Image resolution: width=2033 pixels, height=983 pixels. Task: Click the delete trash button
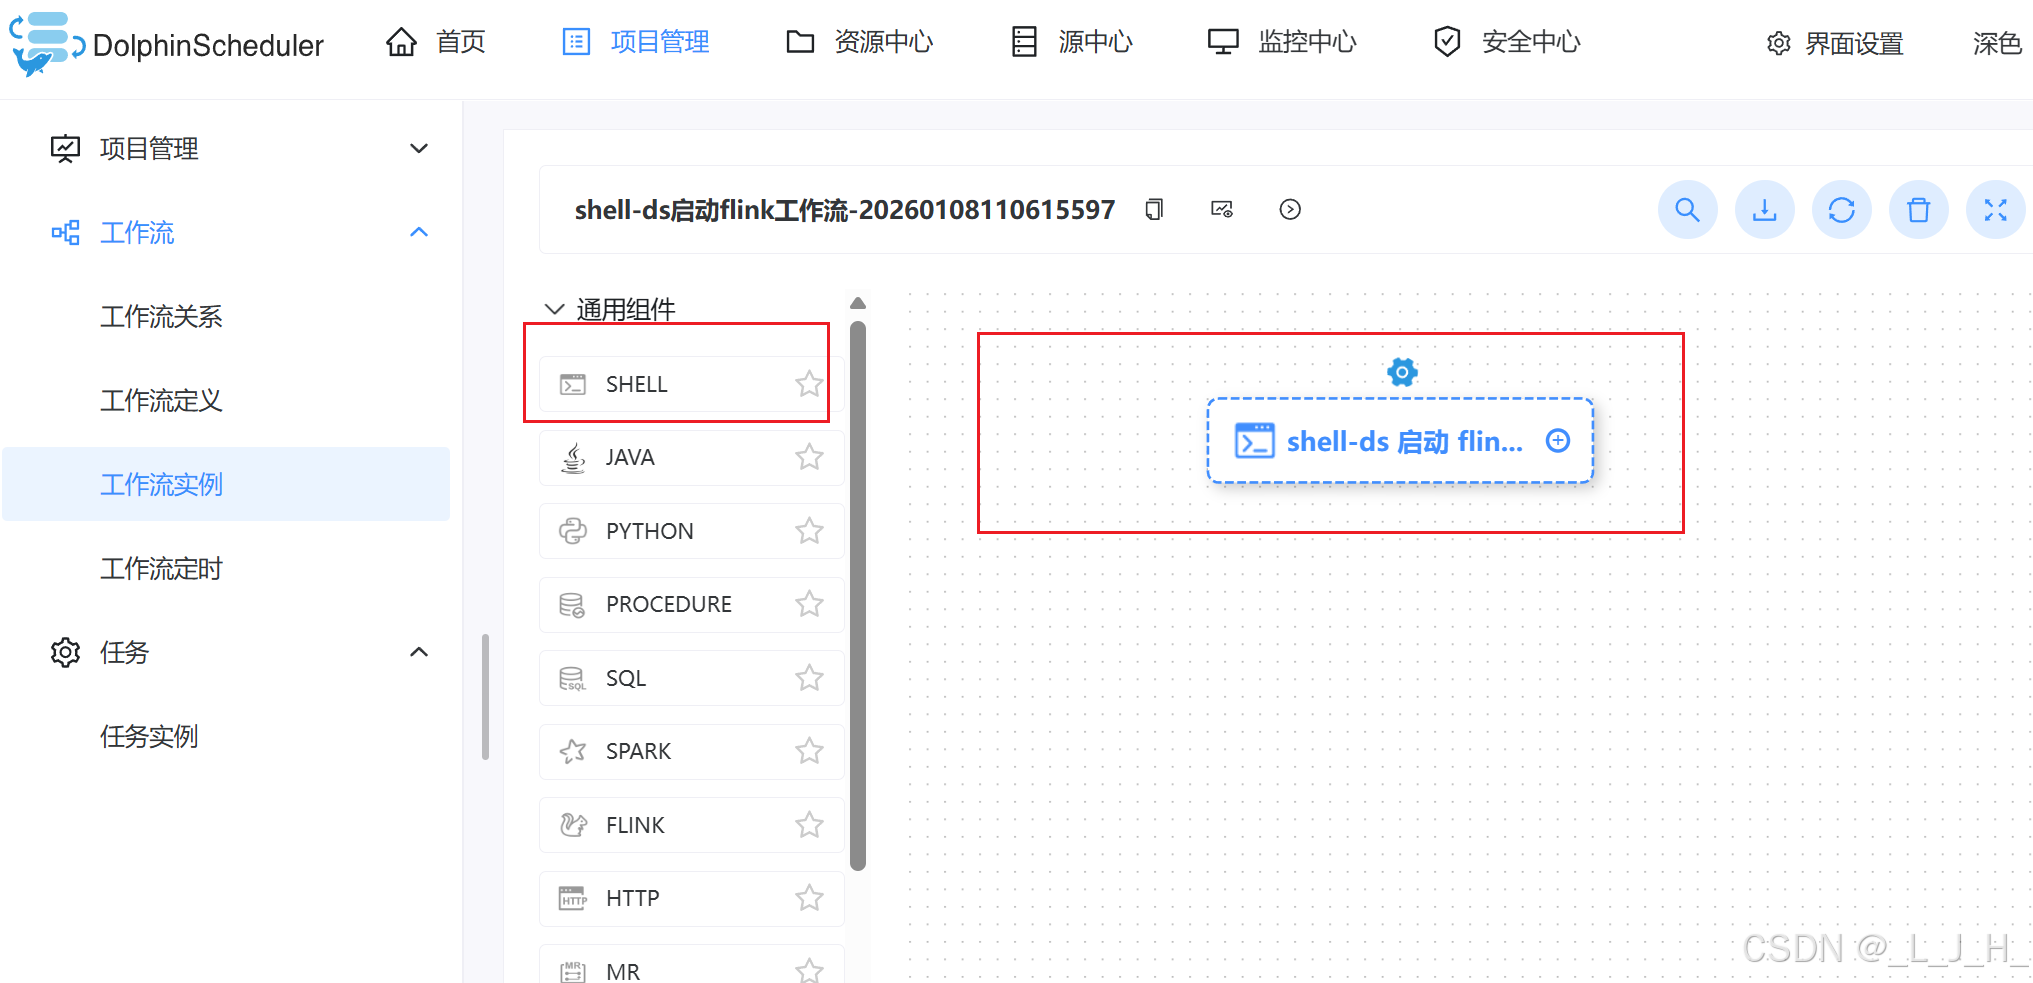[1919, 210]
